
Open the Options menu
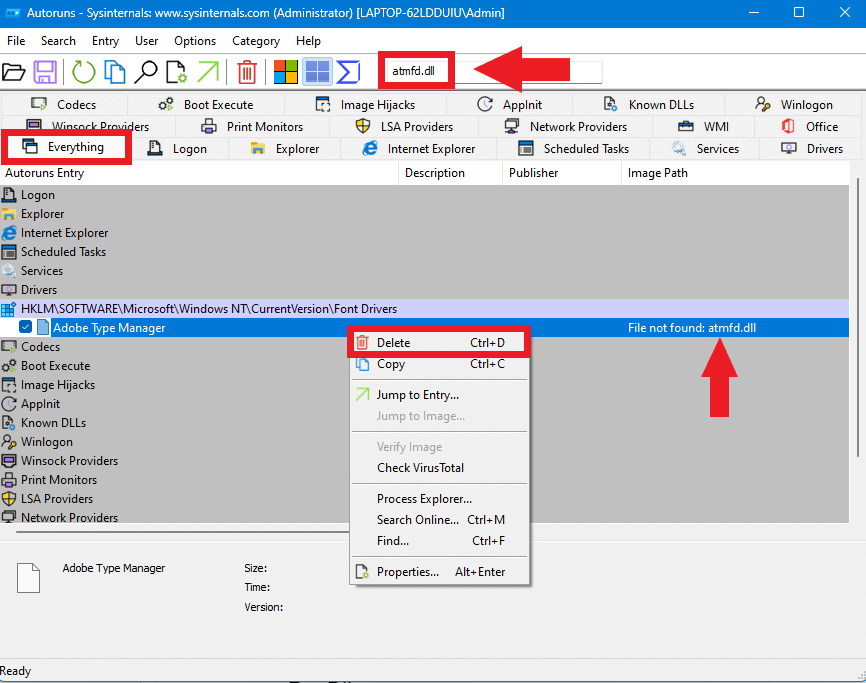[195, 41]
